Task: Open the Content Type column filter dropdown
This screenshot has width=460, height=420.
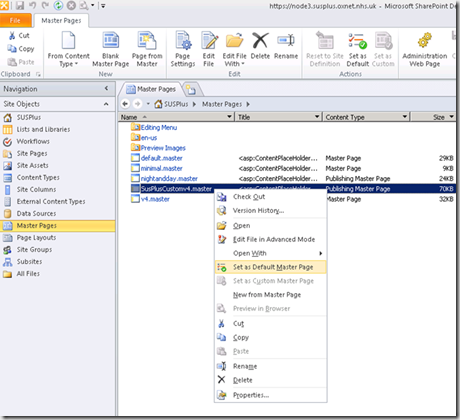Action: tap(405, 117)
